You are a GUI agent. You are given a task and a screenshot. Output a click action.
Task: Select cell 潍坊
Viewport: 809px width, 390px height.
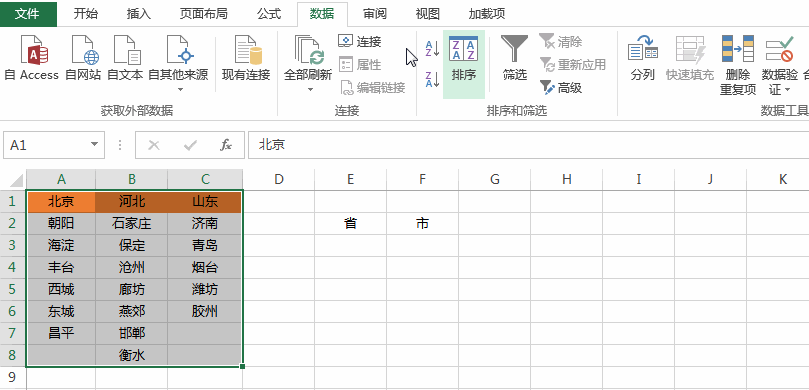tap(205, 289)
